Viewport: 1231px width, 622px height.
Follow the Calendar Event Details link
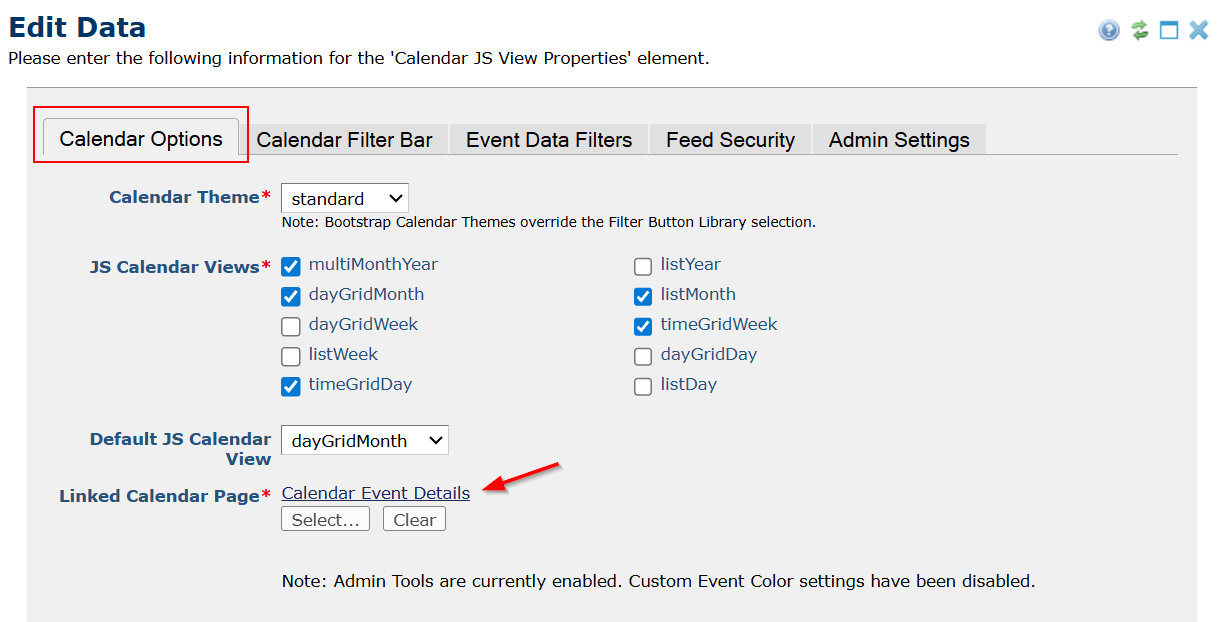click(375, 493)
